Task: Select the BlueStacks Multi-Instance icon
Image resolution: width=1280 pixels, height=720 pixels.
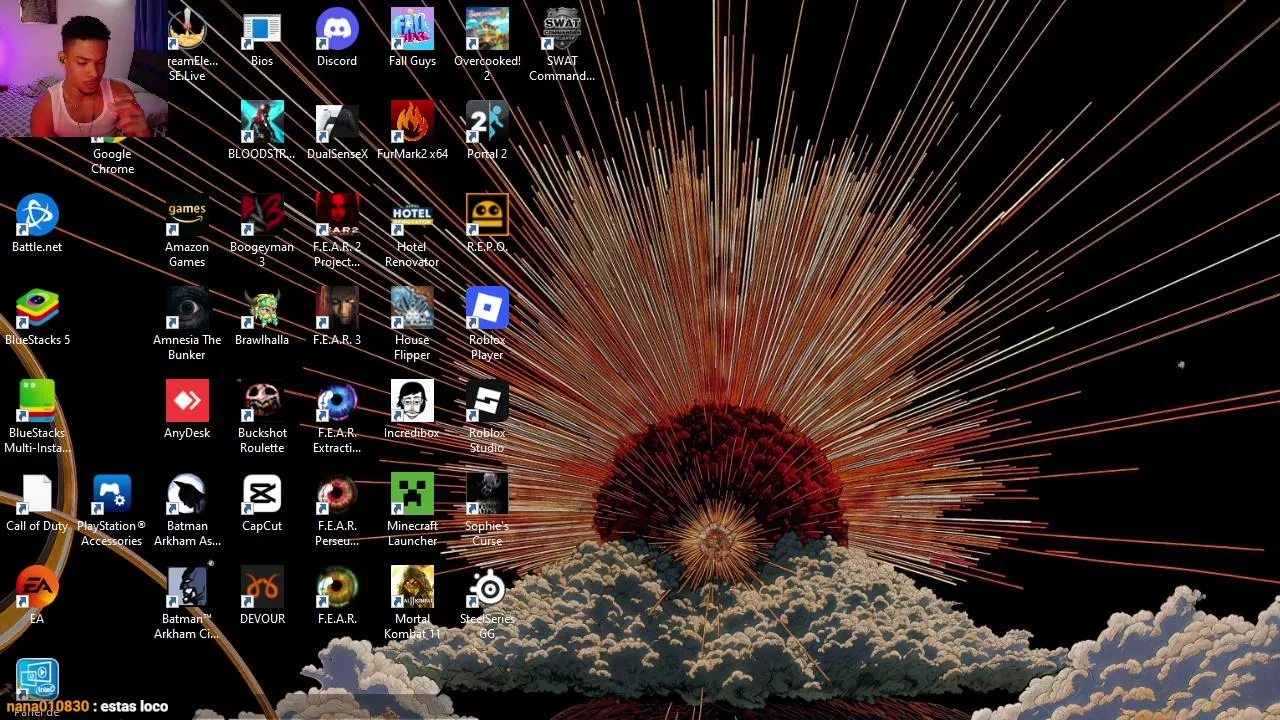Action: pyautogui.click(x=37, y=418)
